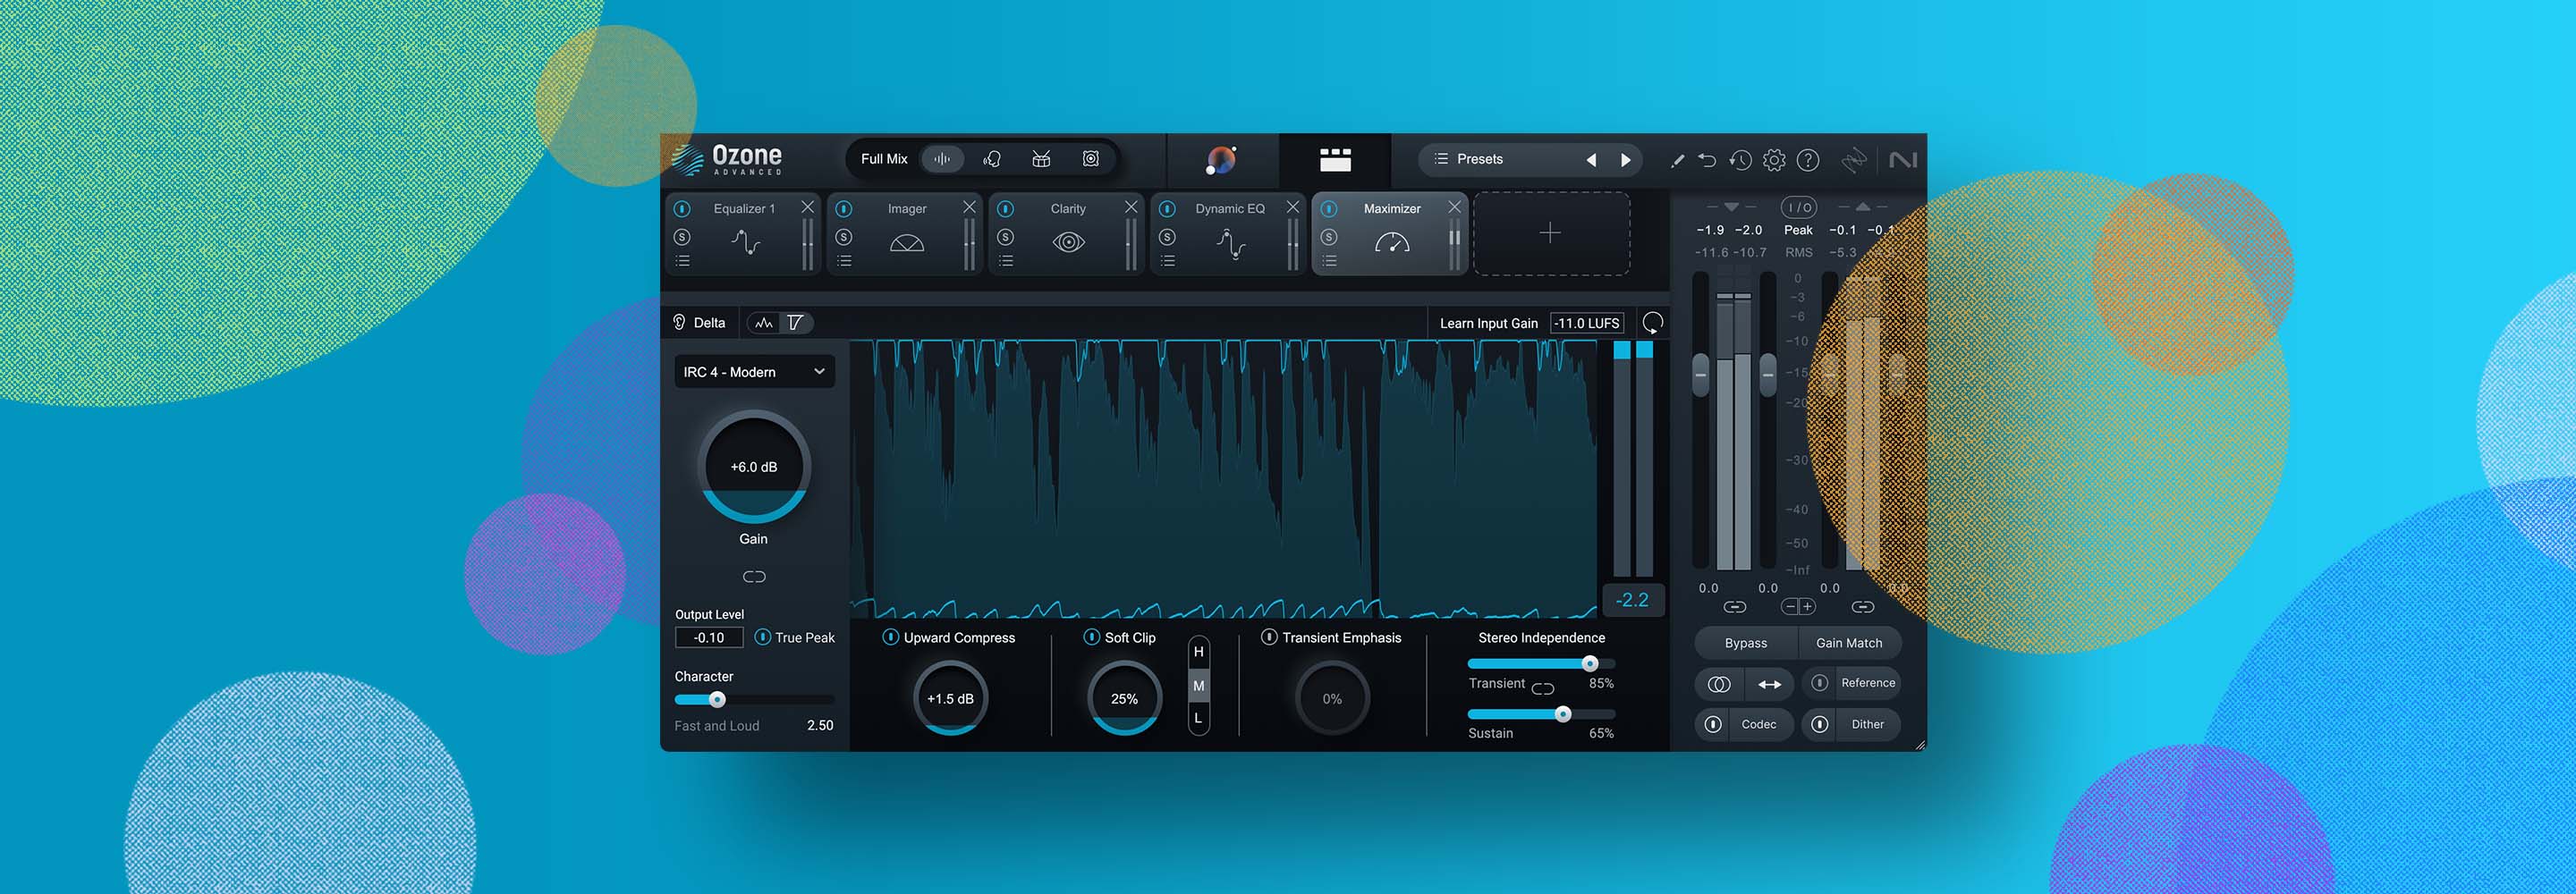Click the undo arrow icon
The image size is (2576, 894).
click(x=1707, y=160)
